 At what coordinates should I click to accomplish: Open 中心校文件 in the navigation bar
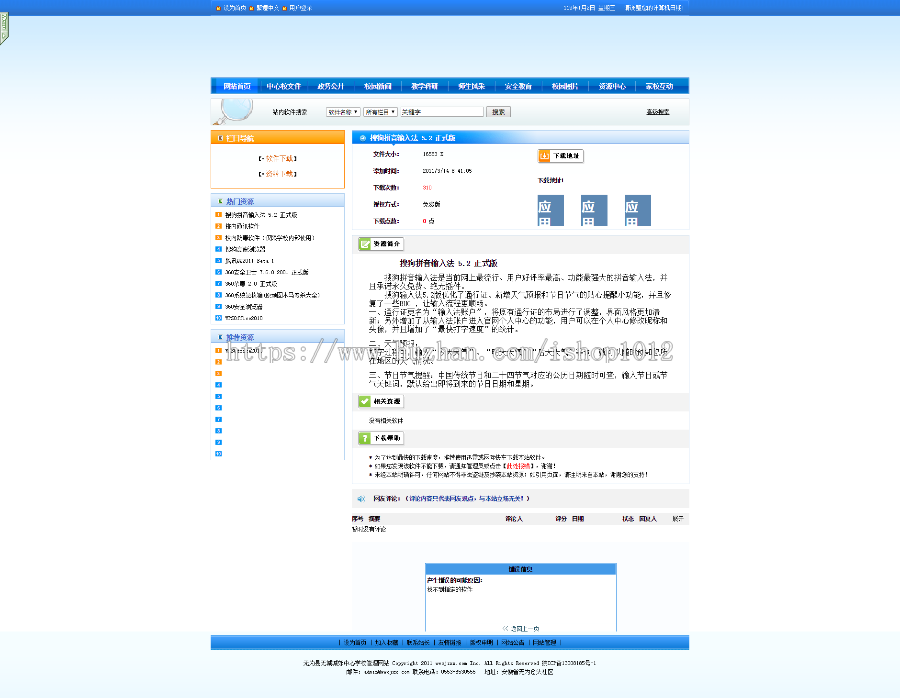(x=284, y=86)
